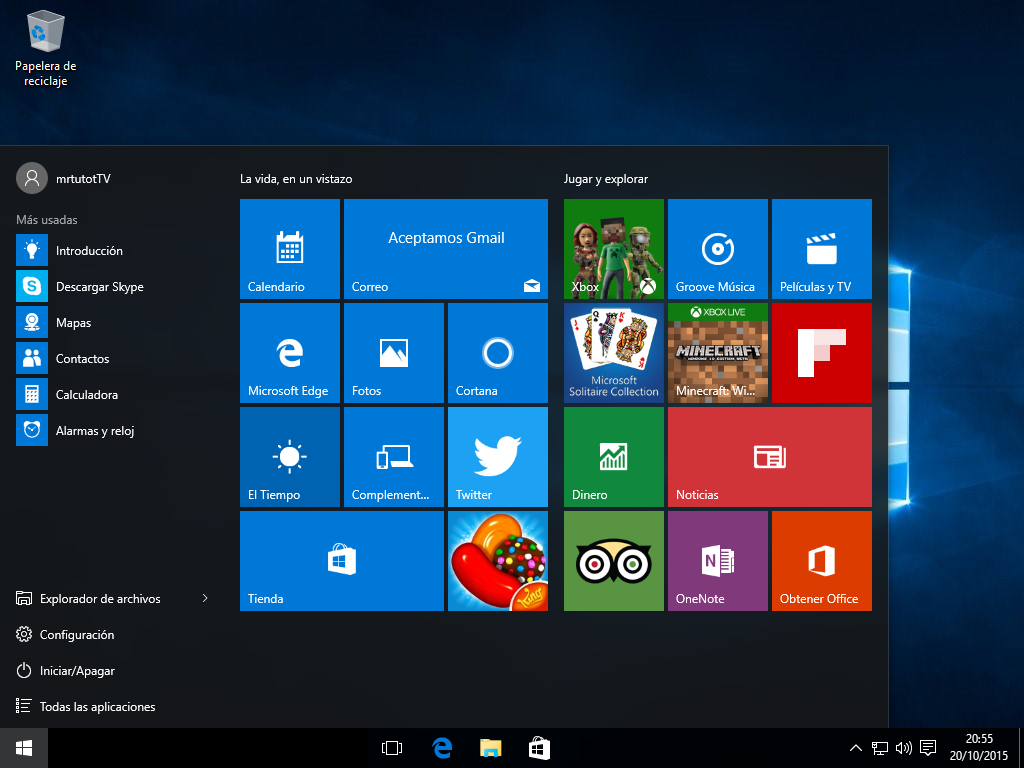This screenshot has height=768, width=1024.
Task: Open Microsoft Solitaire Collection
Action: tap(613, 352)
